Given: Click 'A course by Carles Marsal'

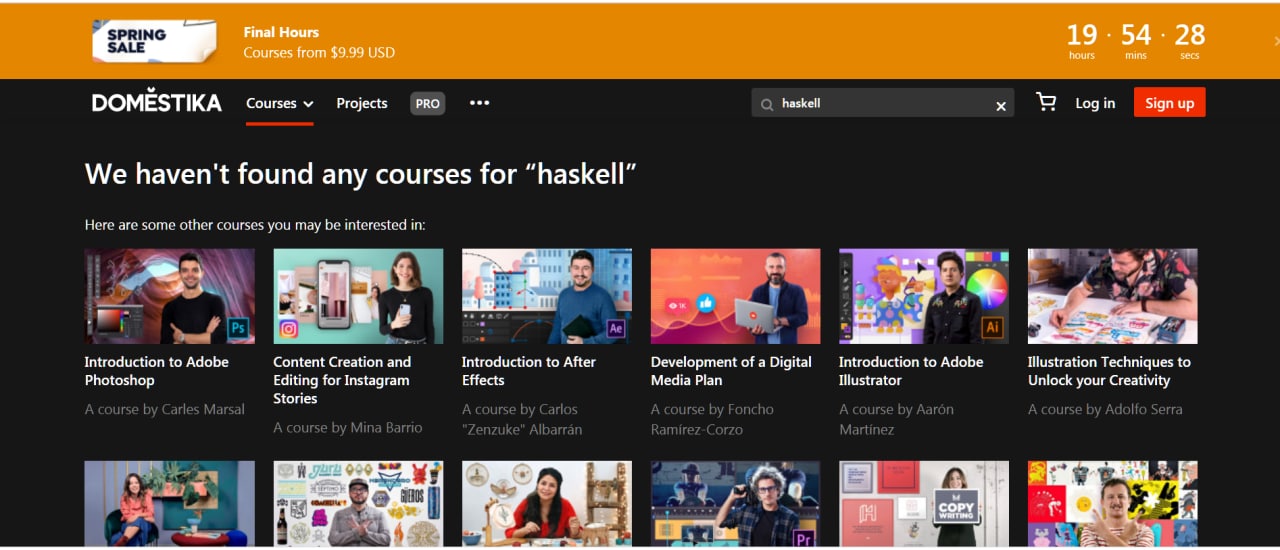Looking at the screenshot, I should (165, 409).
